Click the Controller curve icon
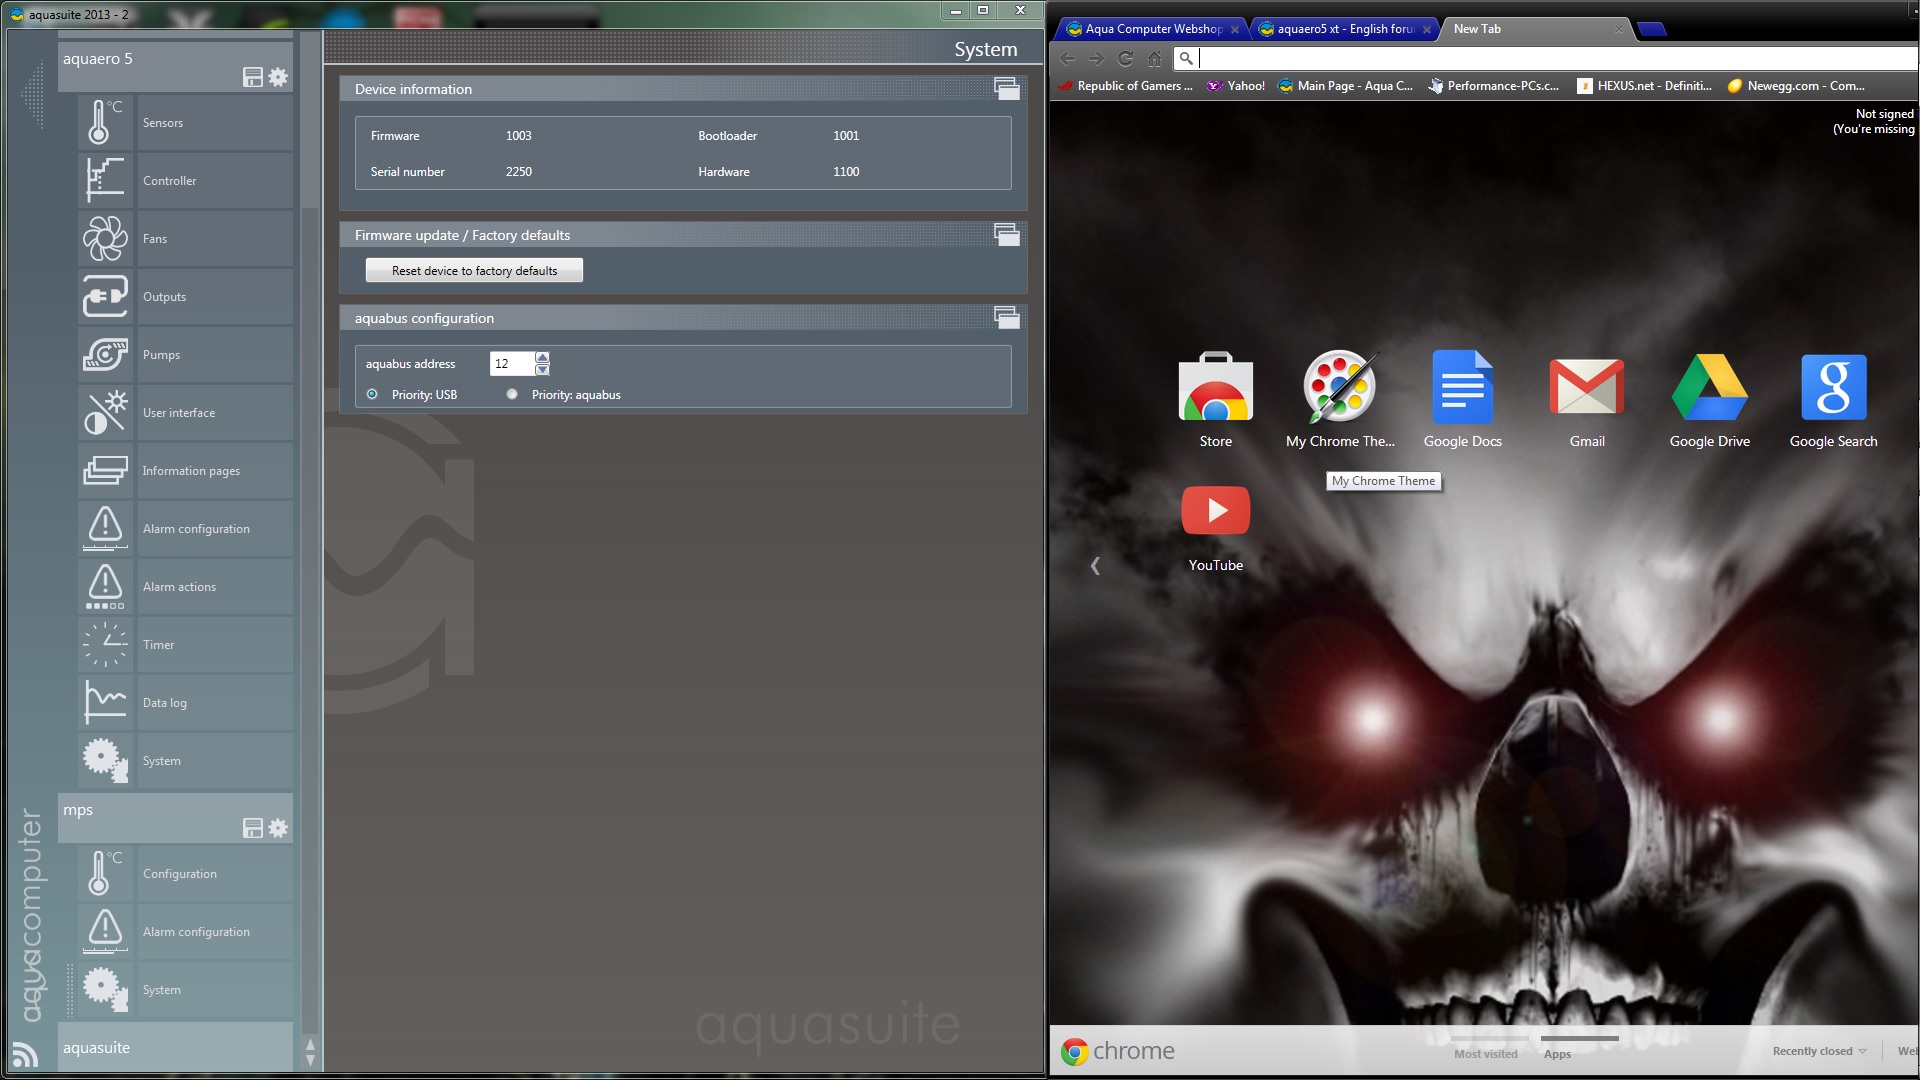The width and height of the screenshot is (1920, 1080). 104,180
